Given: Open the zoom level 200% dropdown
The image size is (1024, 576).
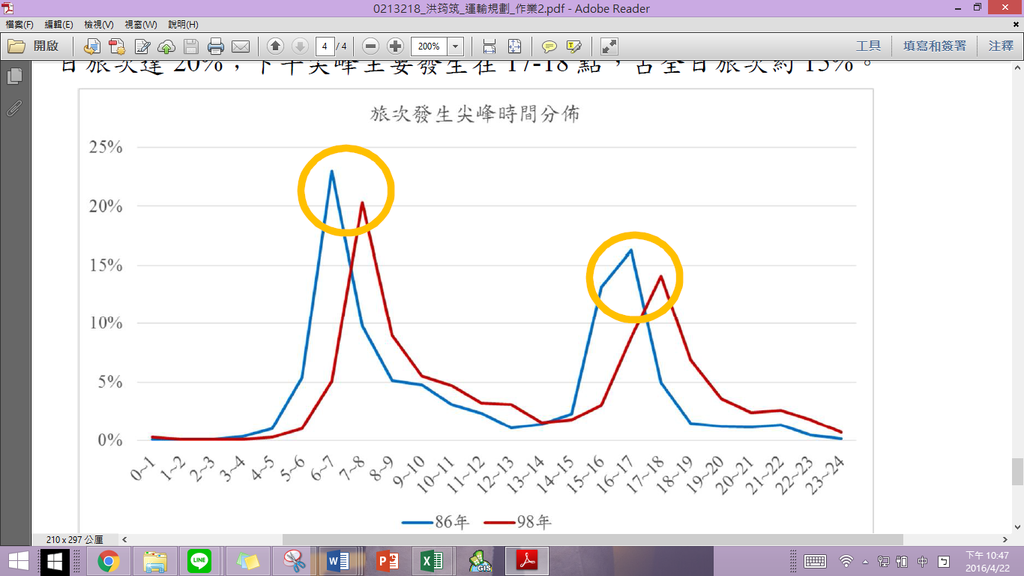Looking at the screenshot, I should point(456,45).
